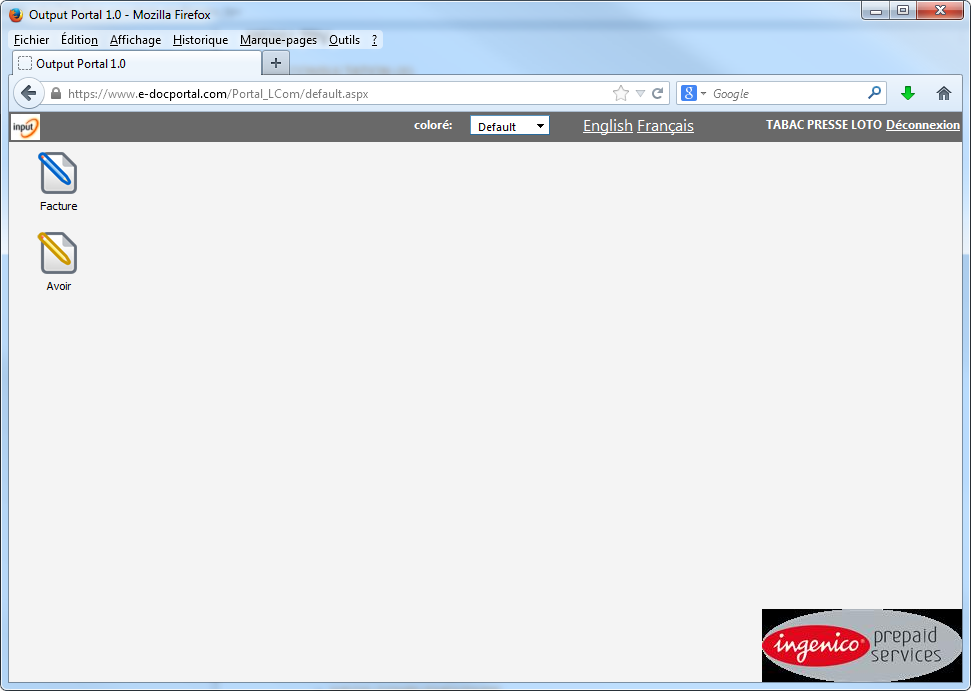The width and height of the screenshot is (971, 691).
Task: Select the Output Portal 1.0 tab
Action: 135,63
